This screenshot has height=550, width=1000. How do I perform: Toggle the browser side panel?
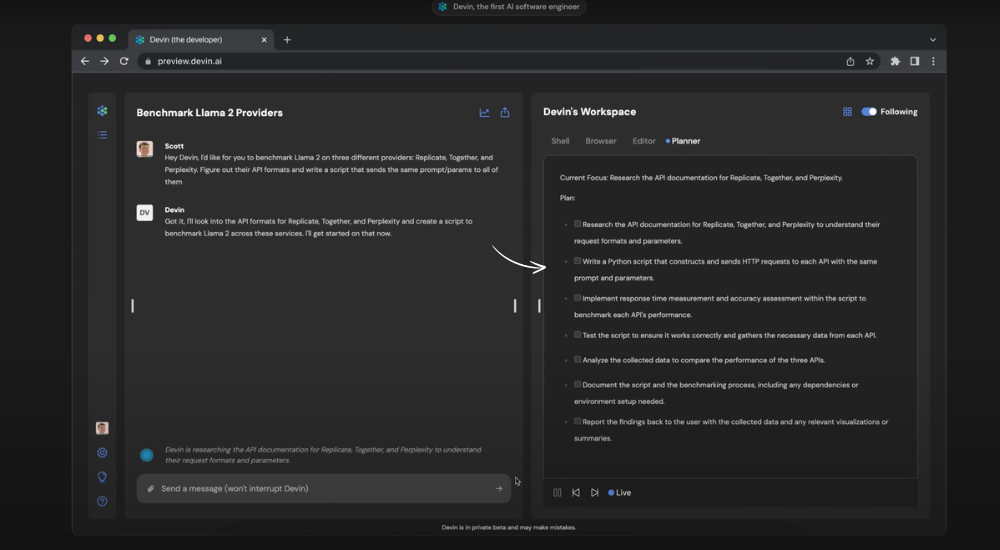915,61
